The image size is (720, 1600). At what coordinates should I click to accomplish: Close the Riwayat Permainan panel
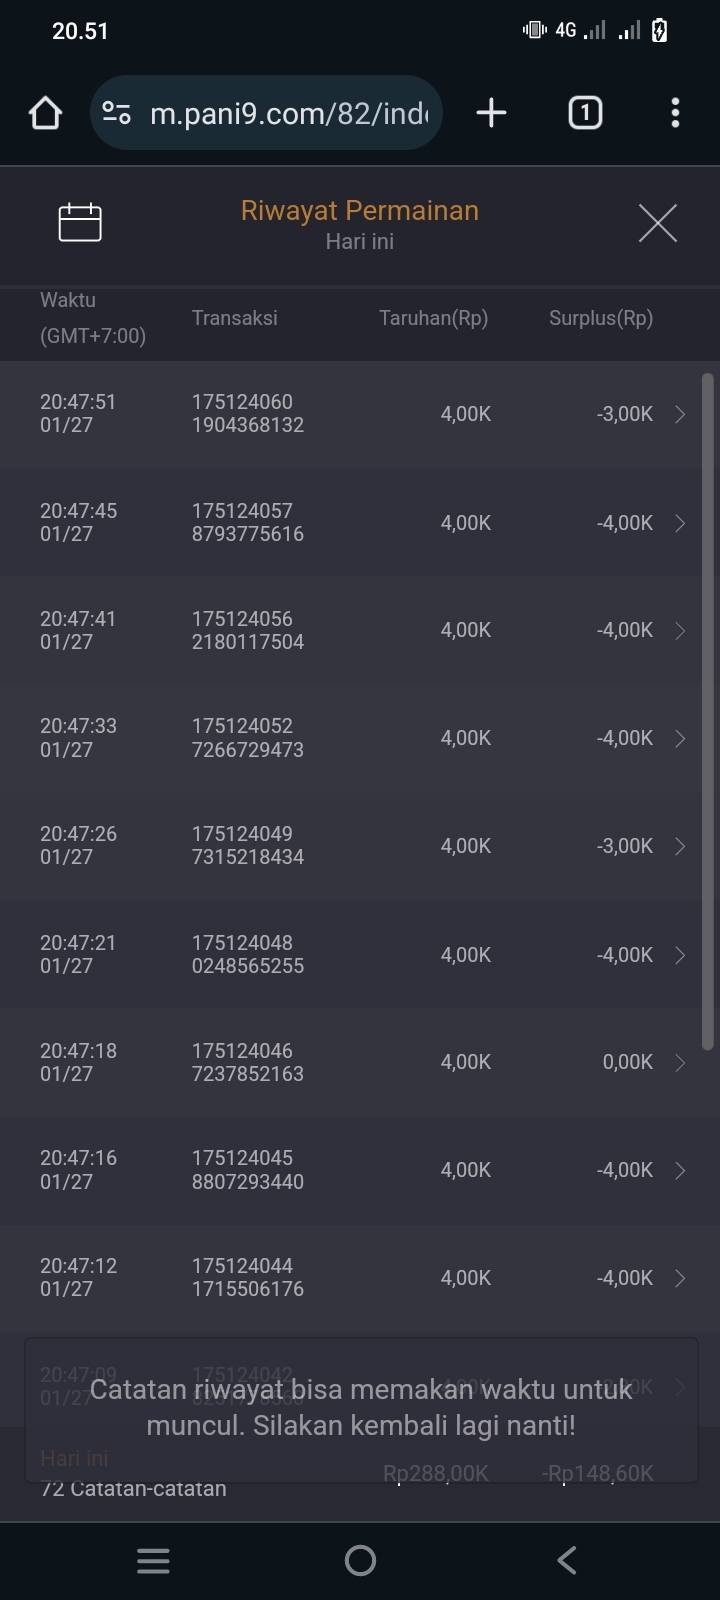tap(657, 222)
